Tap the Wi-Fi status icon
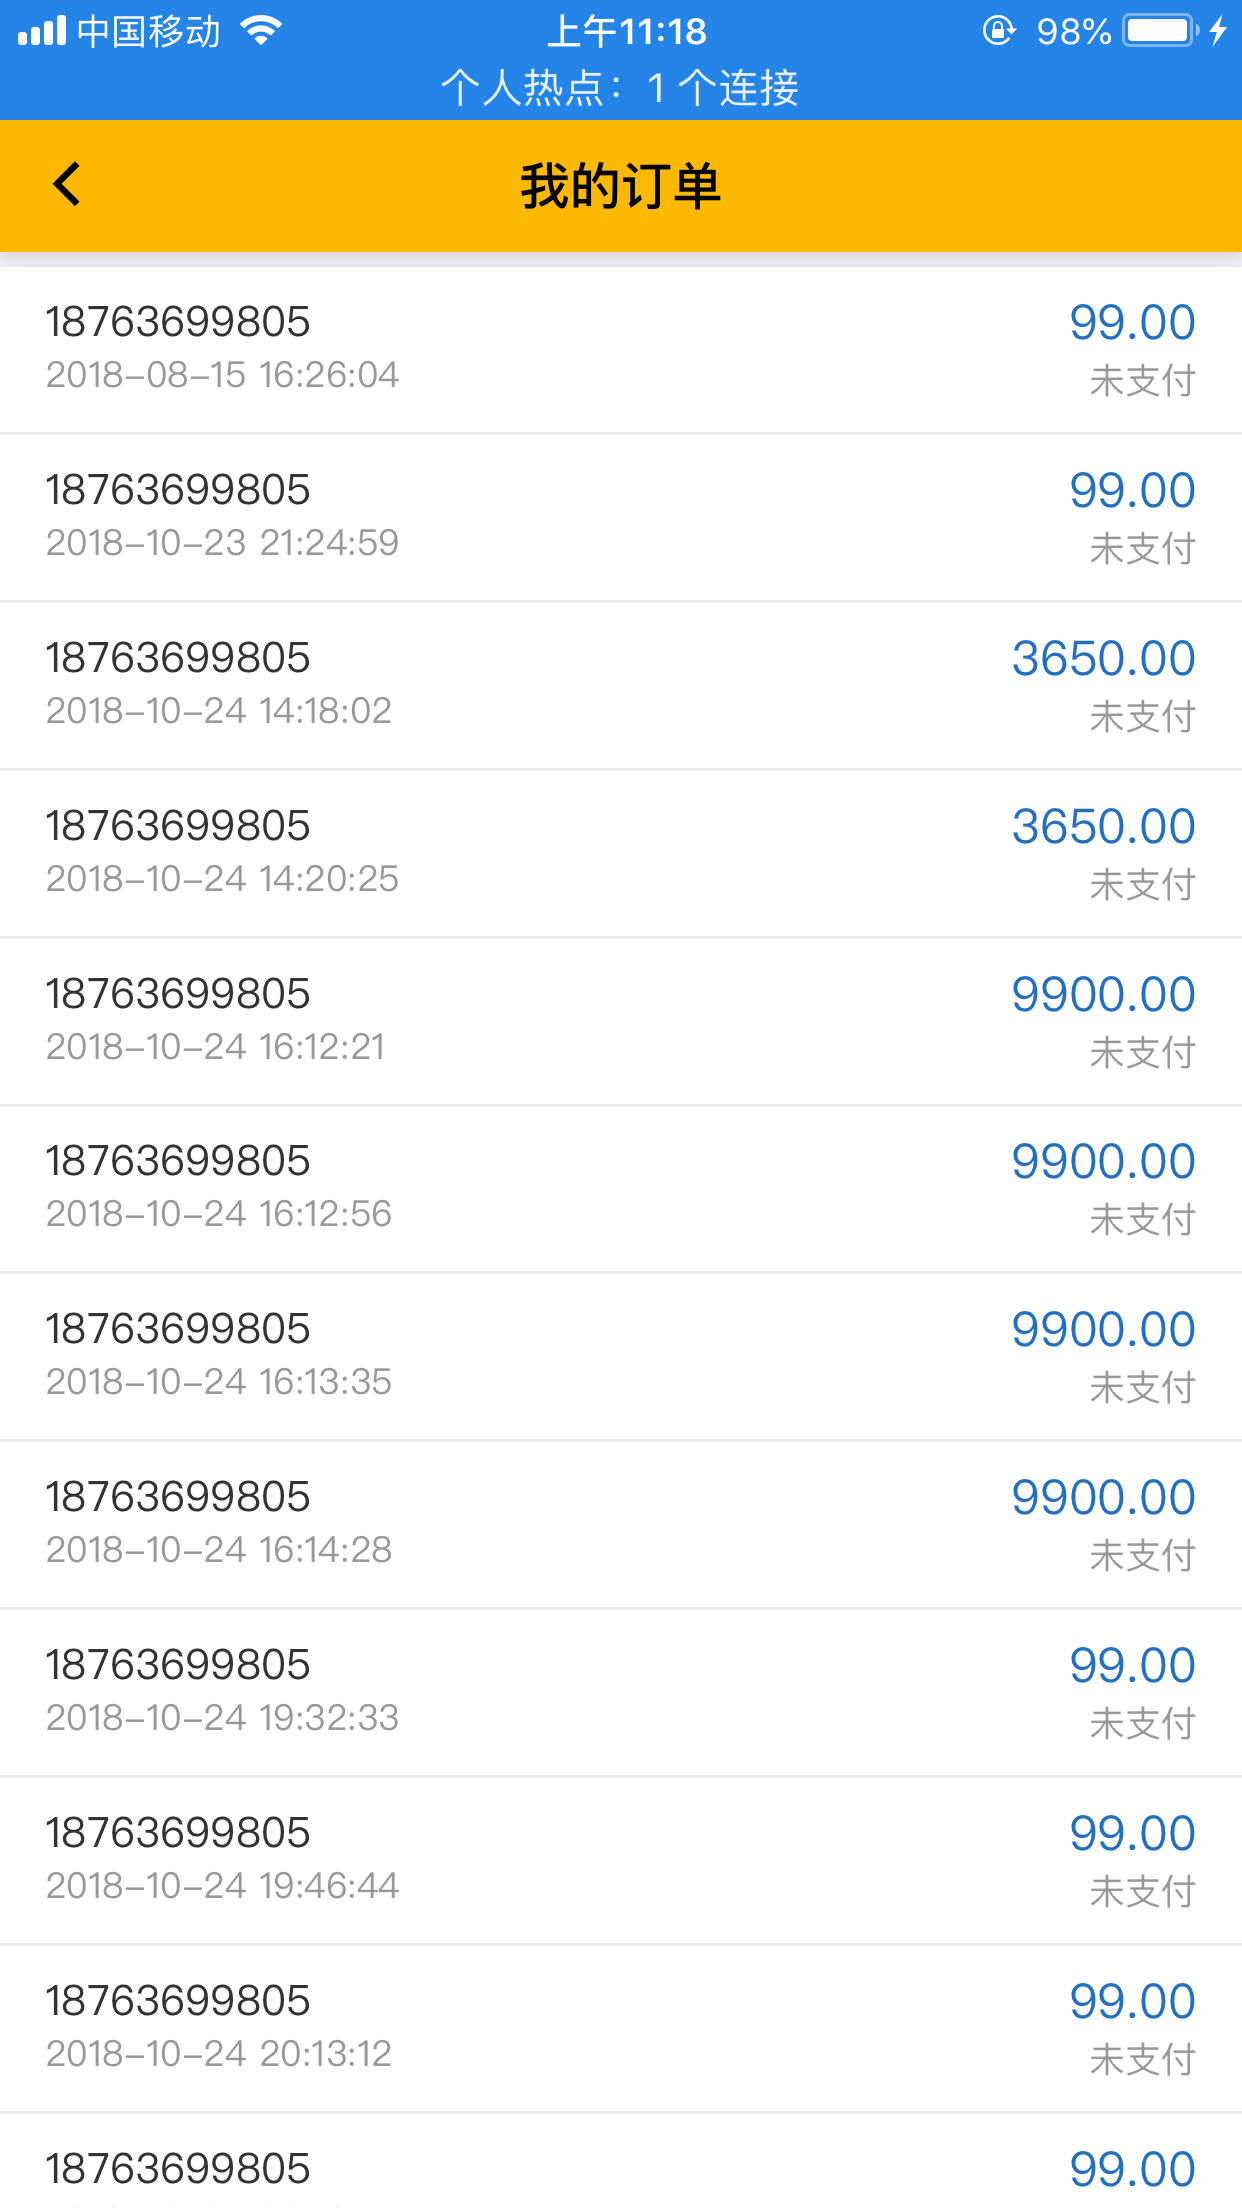 261,32
